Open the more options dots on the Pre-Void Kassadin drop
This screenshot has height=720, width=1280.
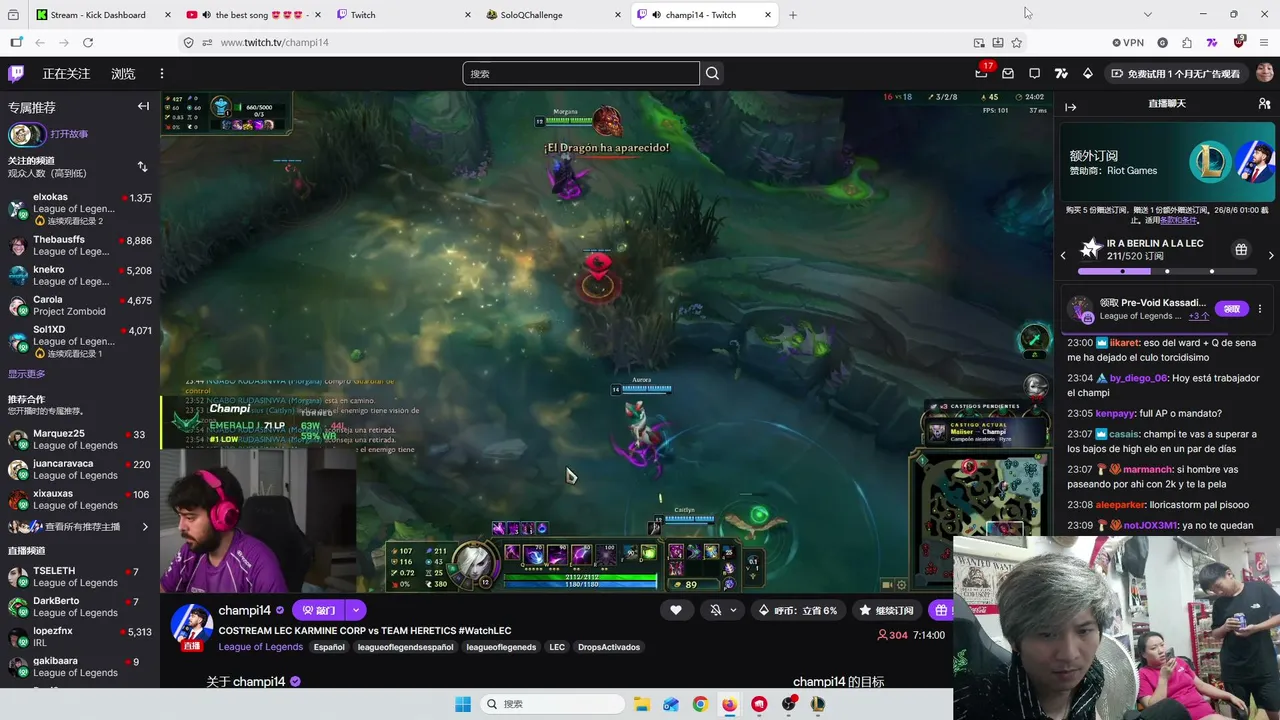(x=1260, y=309)
